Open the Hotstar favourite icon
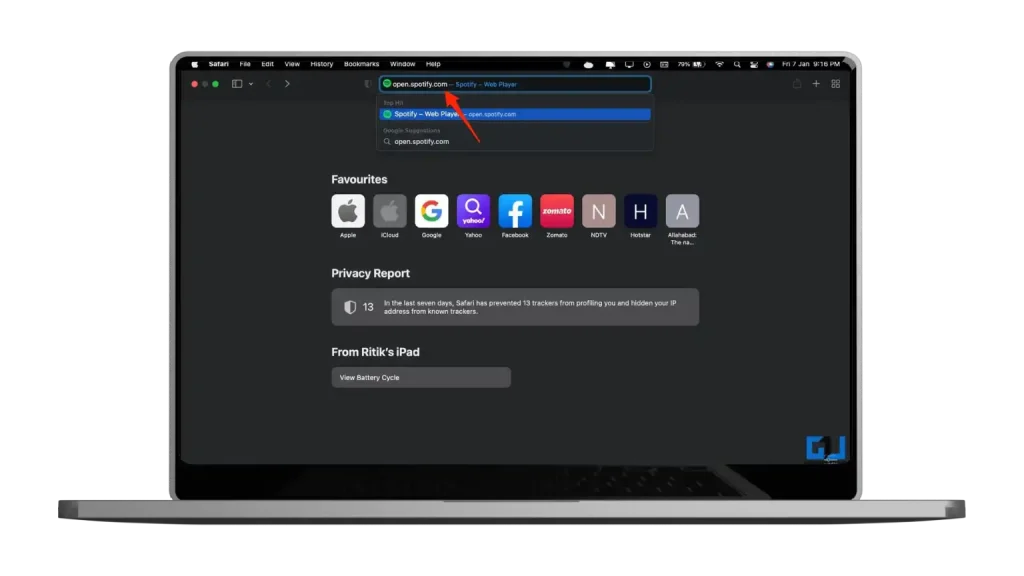Viewport: 1024px width, 576px height. coord(640,211)
